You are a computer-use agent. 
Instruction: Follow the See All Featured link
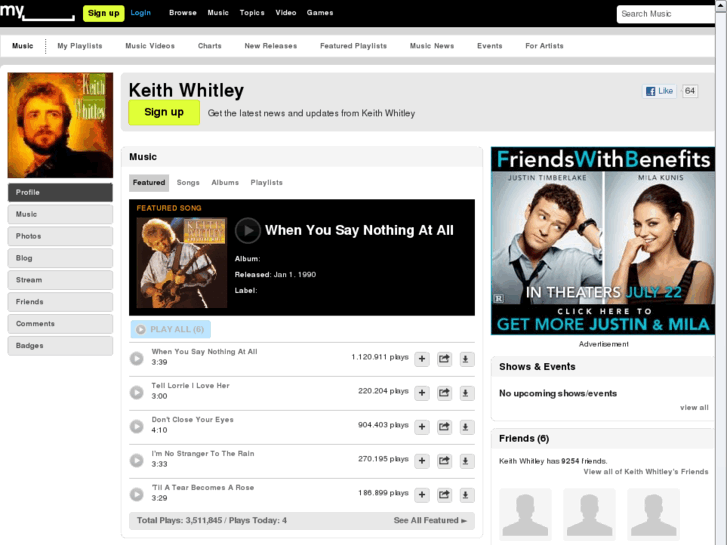[430, 520]
